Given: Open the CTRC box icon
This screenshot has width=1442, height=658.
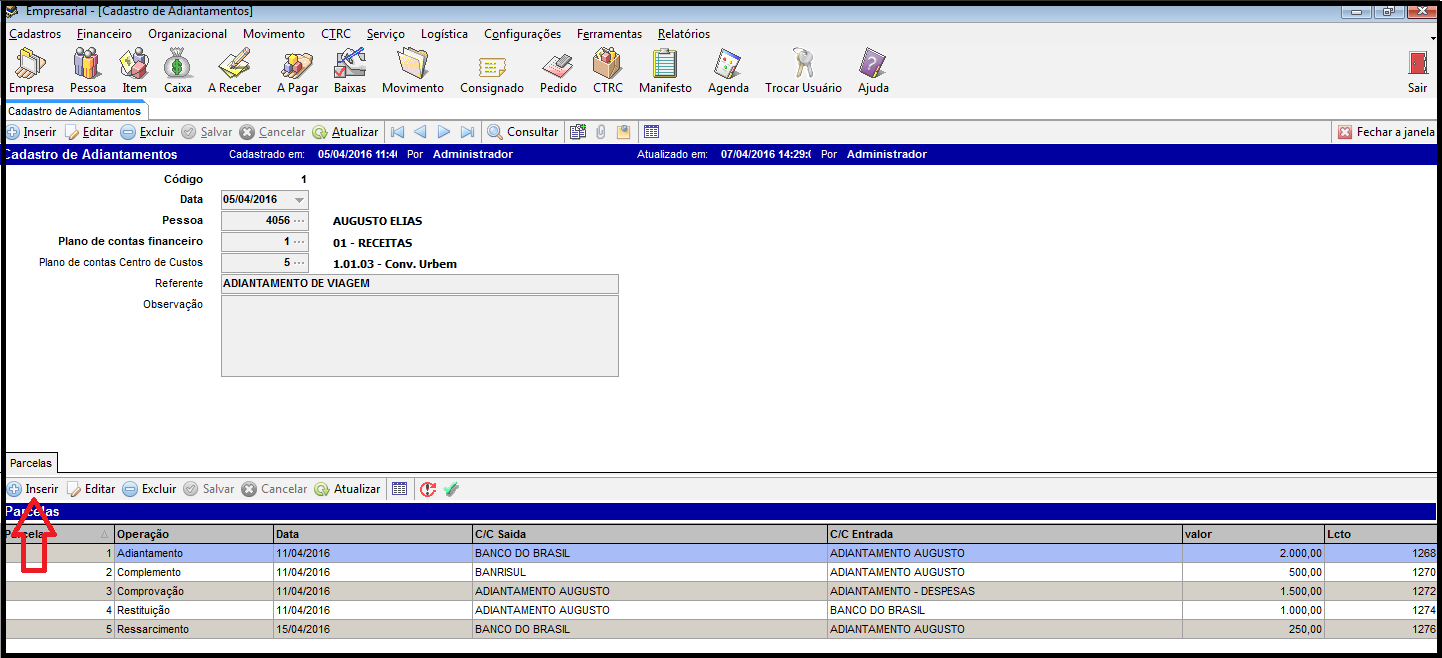Looking at the screenshot, I should pos(607,66).
